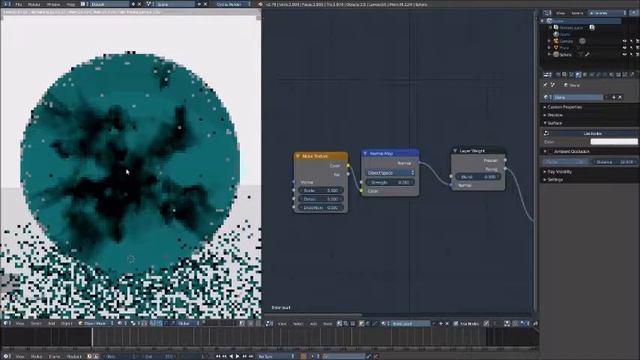This screenshot has height=360, width=640.
Task: Open the Help menu
Action: pyautogui.click(x=71, y=4)
